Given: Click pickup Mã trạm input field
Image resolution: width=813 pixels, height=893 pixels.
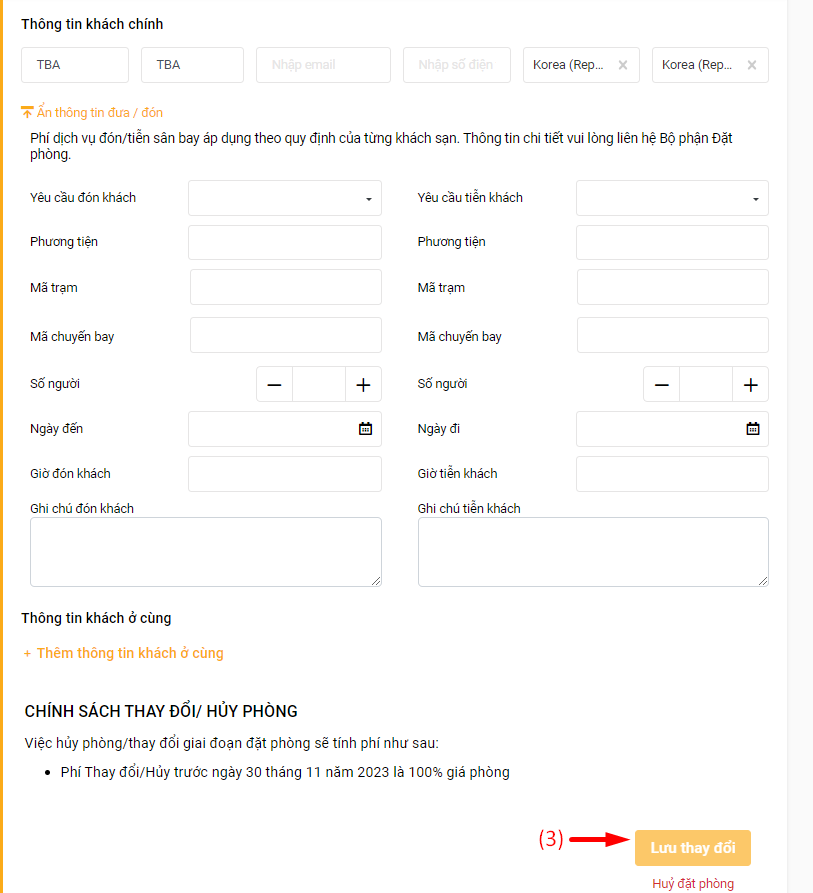Looking at the screenshot, I should pos(286,287).
